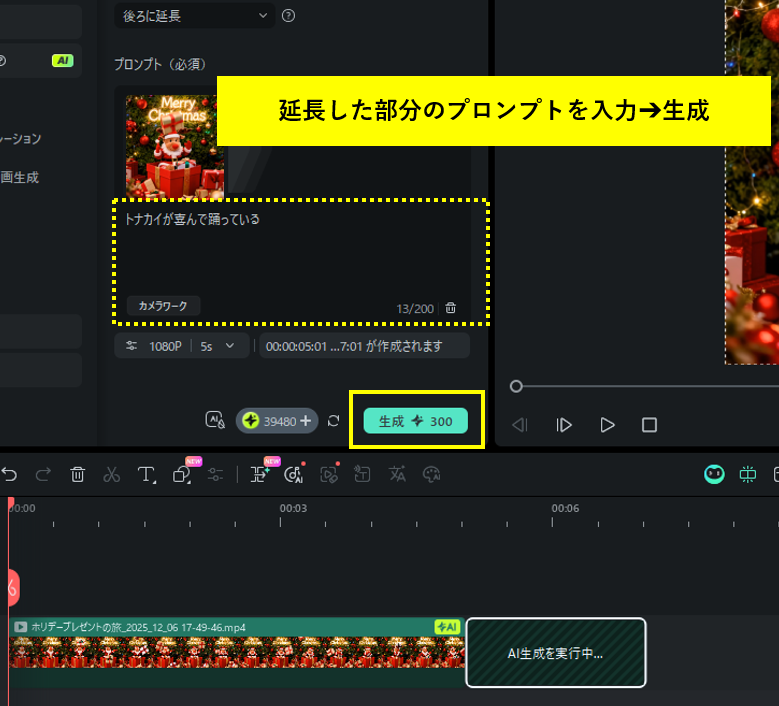779x706 pixels.
Task: Open the 1080P 5s settings dropdown
Action: point(182,346)
